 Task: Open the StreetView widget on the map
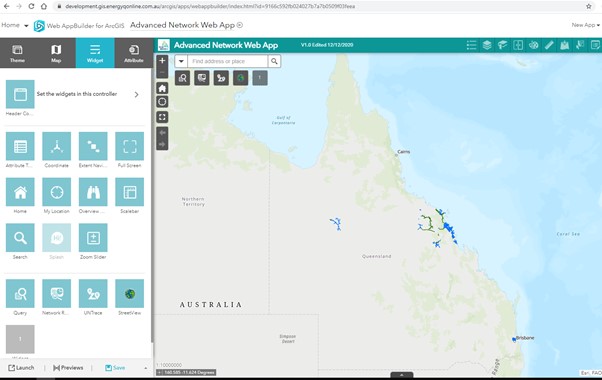[x=241, y=78]
